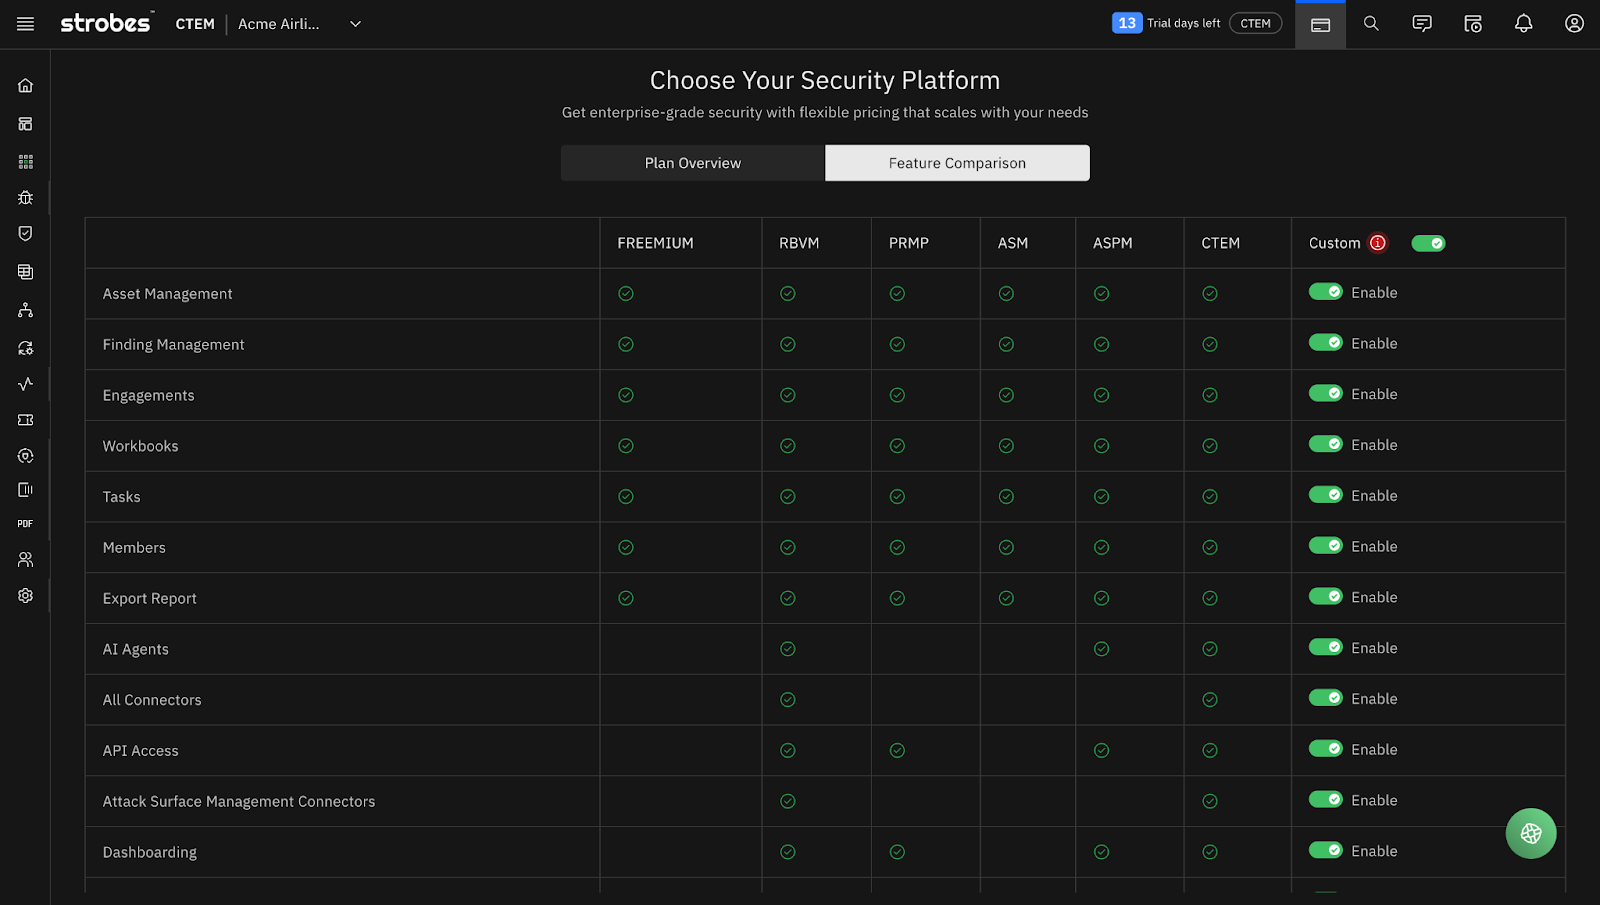Open the profile account menu
The height and width of the screenshot is (905, 1600).
(1574, 23)
